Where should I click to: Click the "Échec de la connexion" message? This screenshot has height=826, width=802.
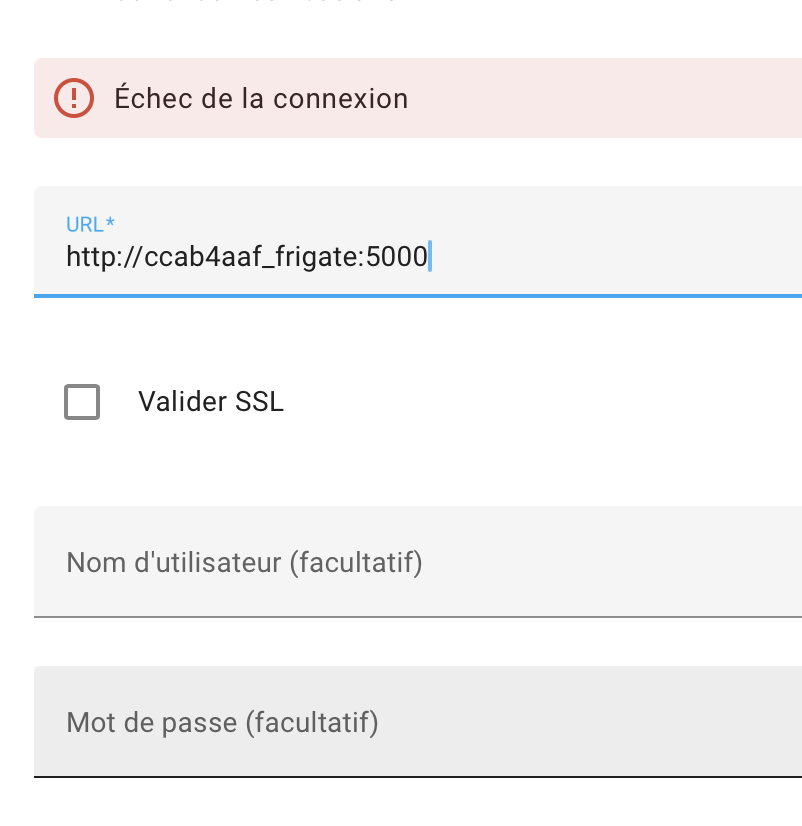261,99
